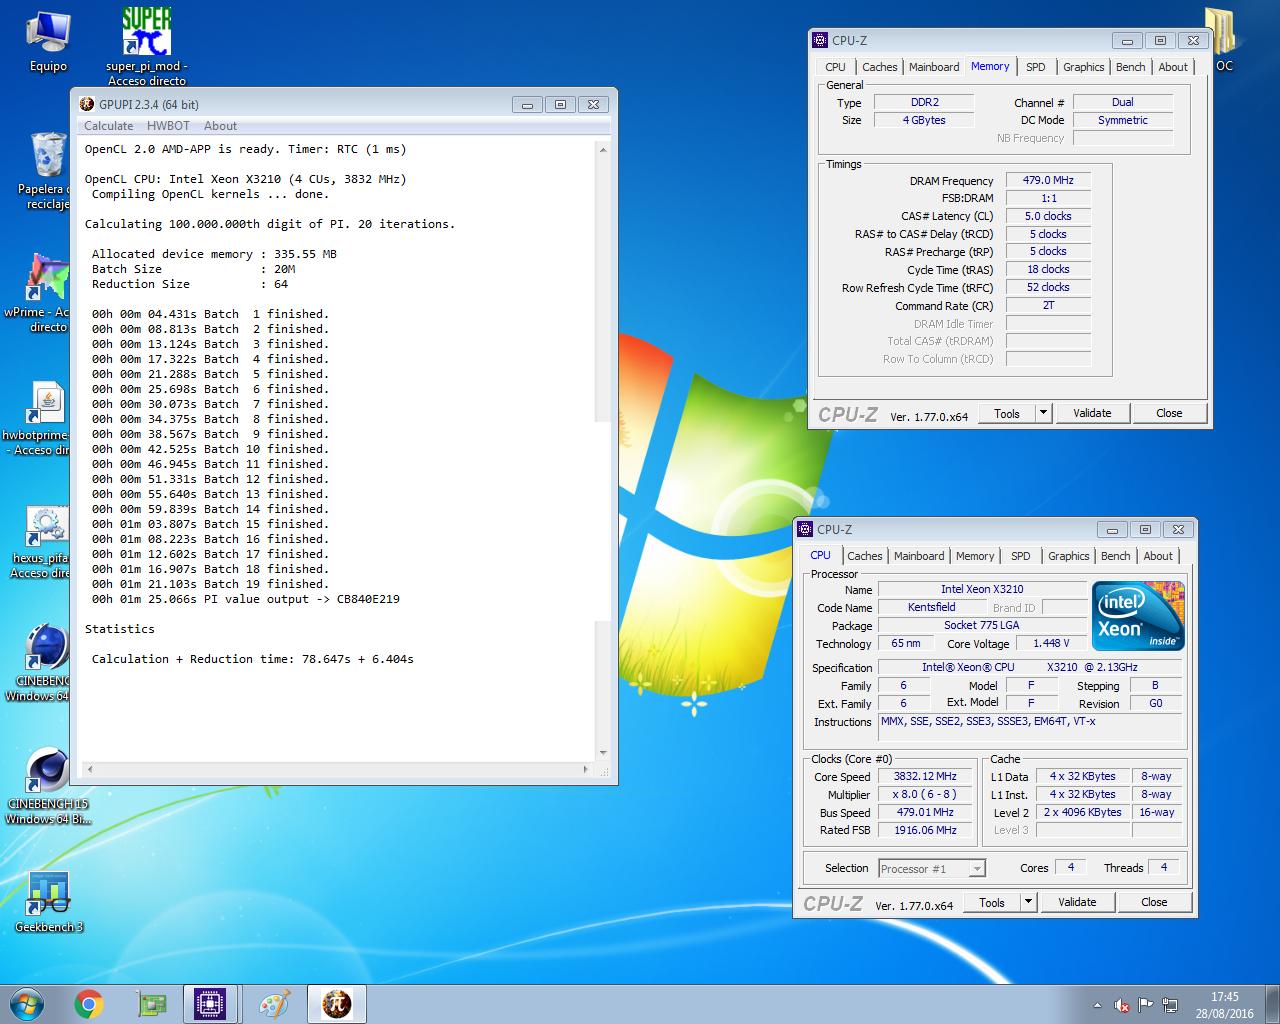Click GPUPI vertical scrollbar up arrow

603,149
